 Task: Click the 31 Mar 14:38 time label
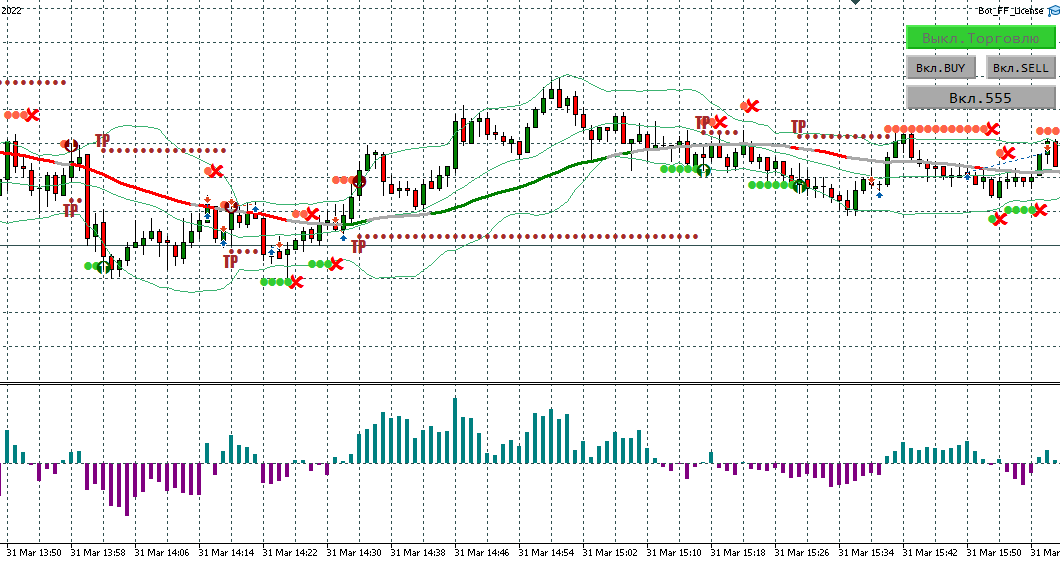[418, 553]
